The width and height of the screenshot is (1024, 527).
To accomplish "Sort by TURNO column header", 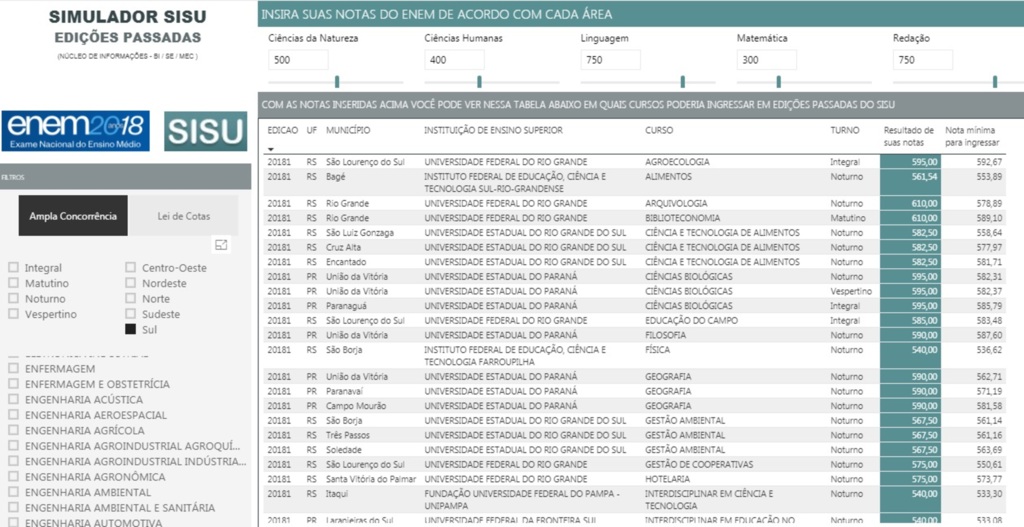I will (845, 131).
